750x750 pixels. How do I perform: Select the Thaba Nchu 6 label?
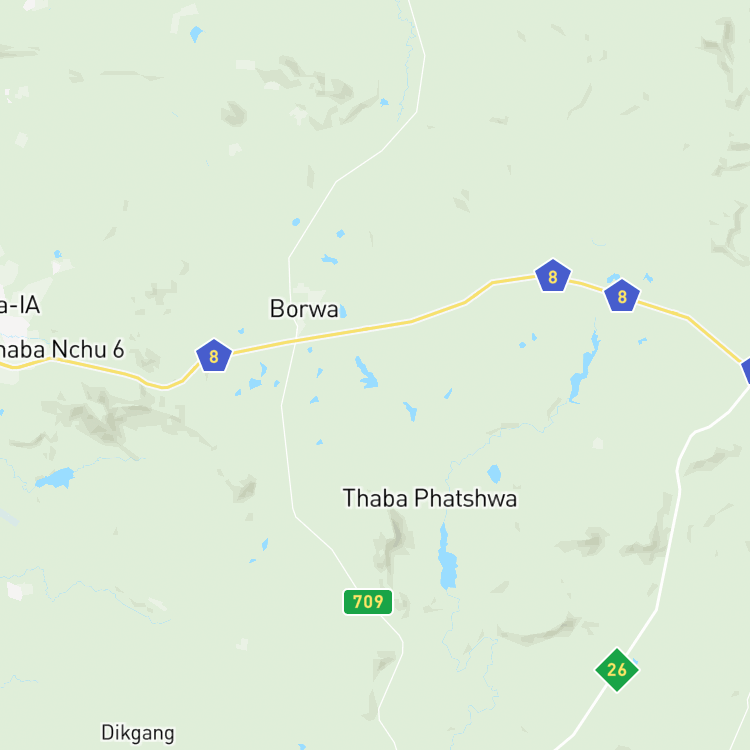tap(61, 349)
